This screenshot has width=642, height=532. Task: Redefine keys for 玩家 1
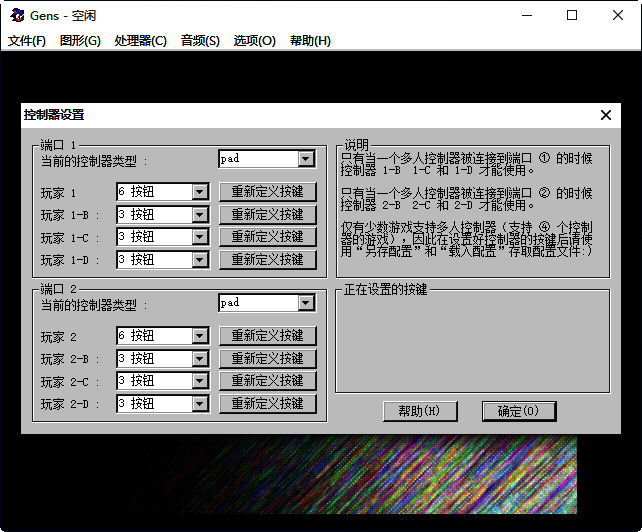(x=267, y=192)
